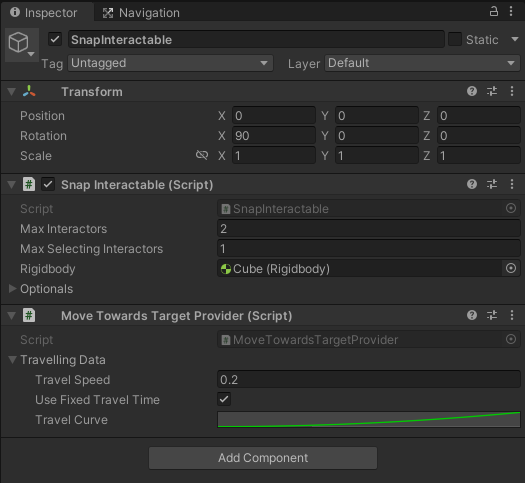
Task: Open Move Towards Target Provider help reference
Action: point(472,315)
